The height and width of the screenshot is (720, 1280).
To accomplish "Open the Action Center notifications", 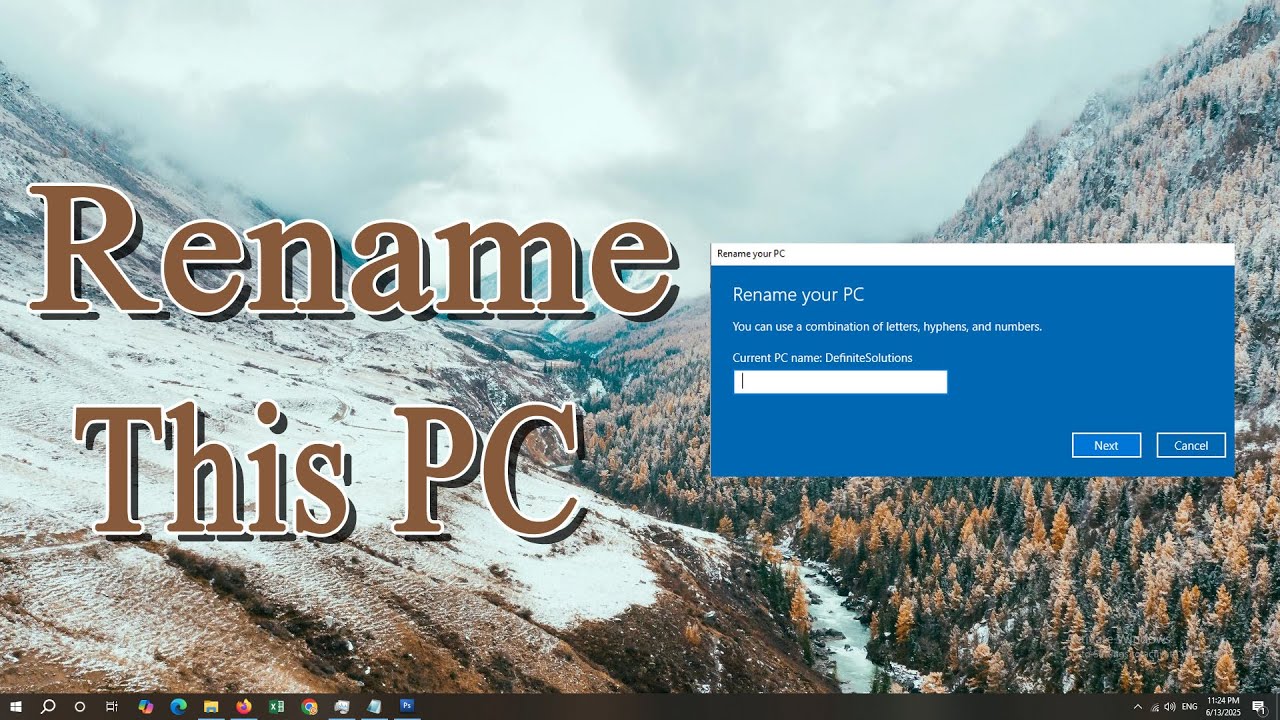I will pyautogui.click(x=1259, y=707).
